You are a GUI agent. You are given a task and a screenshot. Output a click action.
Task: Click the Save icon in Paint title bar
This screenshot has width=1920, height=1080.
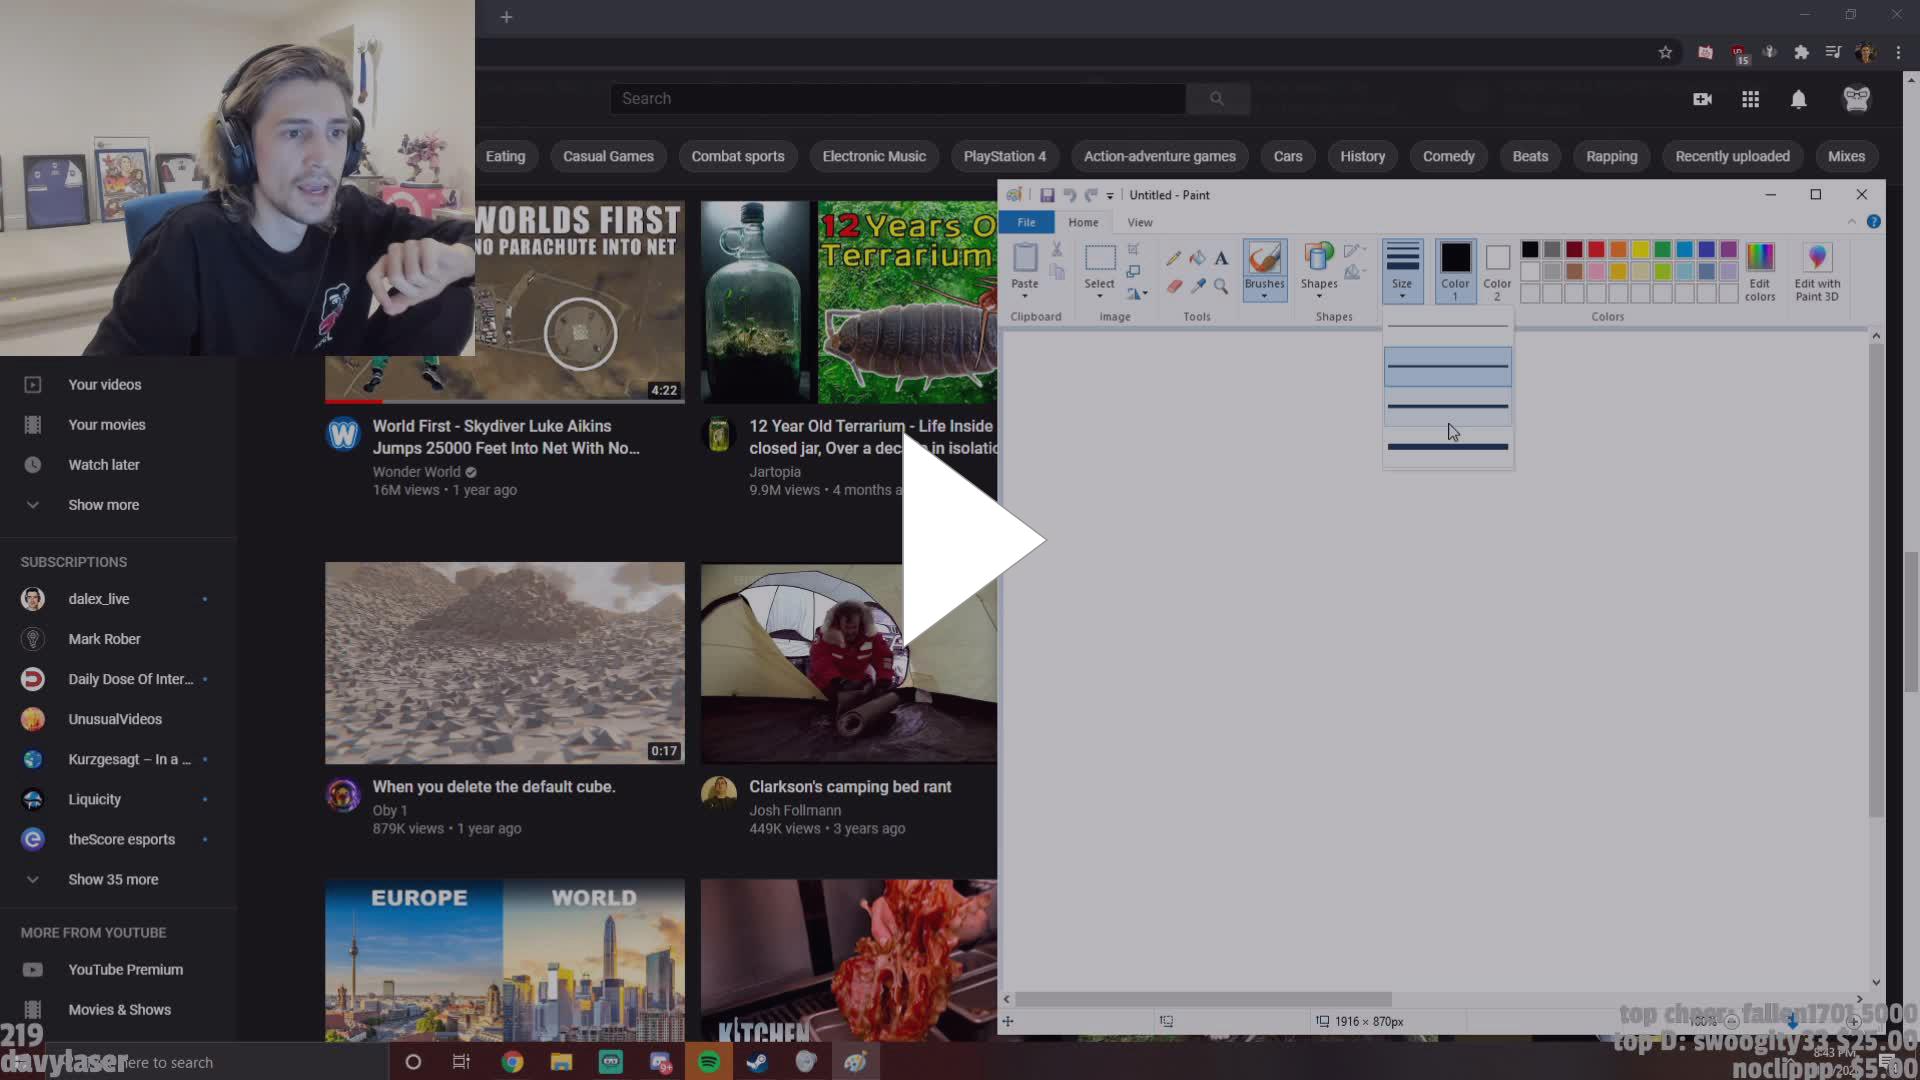[x=1047, y=195]
